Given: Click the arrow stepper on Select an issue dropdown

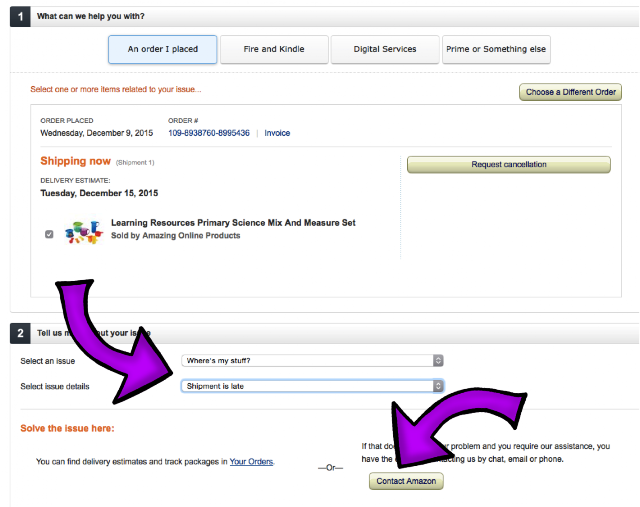Looking at the screenshot, I should point(438,360).
